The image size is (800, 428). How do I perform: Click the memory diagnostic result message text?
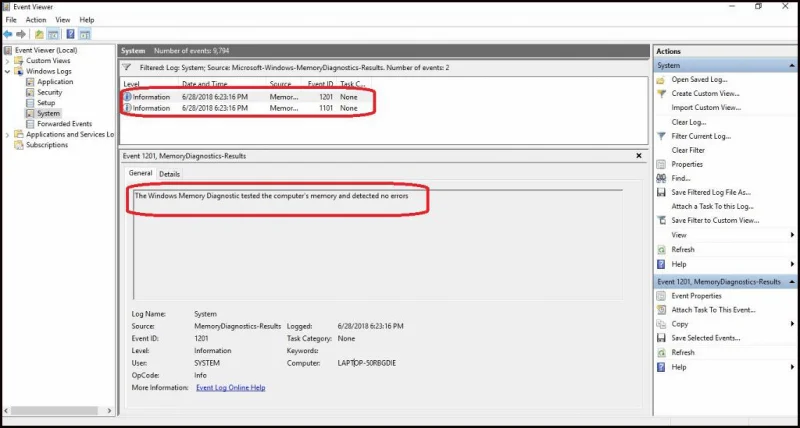click(271, 195)
